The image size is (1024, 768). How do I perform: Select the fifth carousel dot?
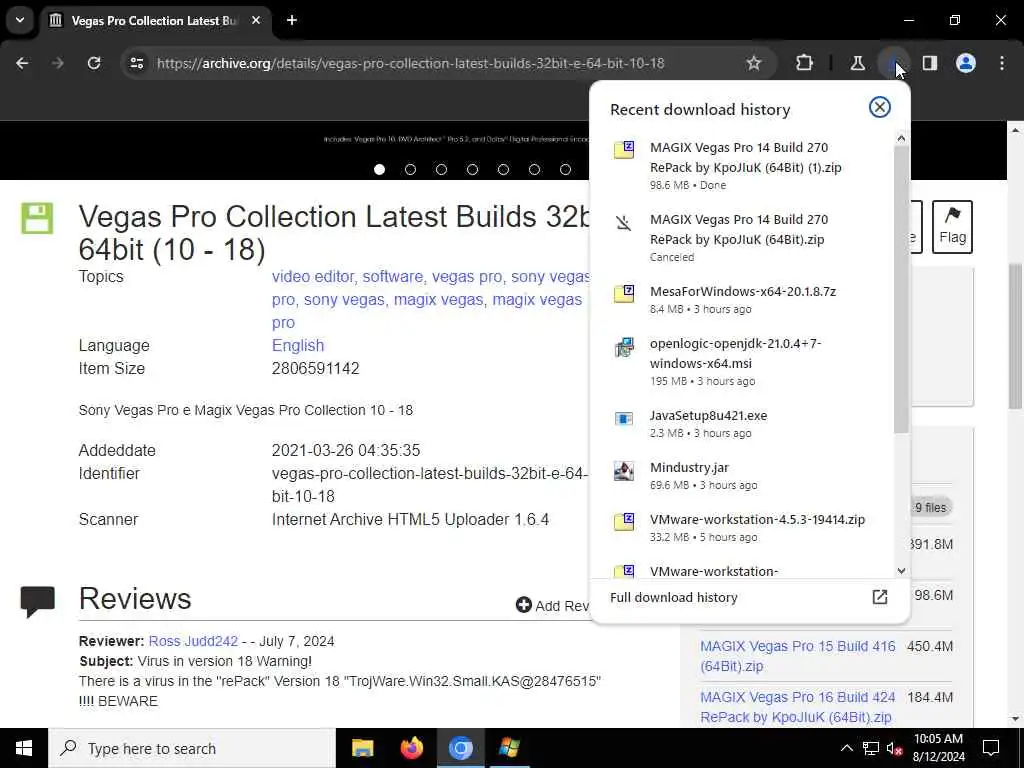point(504,170)
